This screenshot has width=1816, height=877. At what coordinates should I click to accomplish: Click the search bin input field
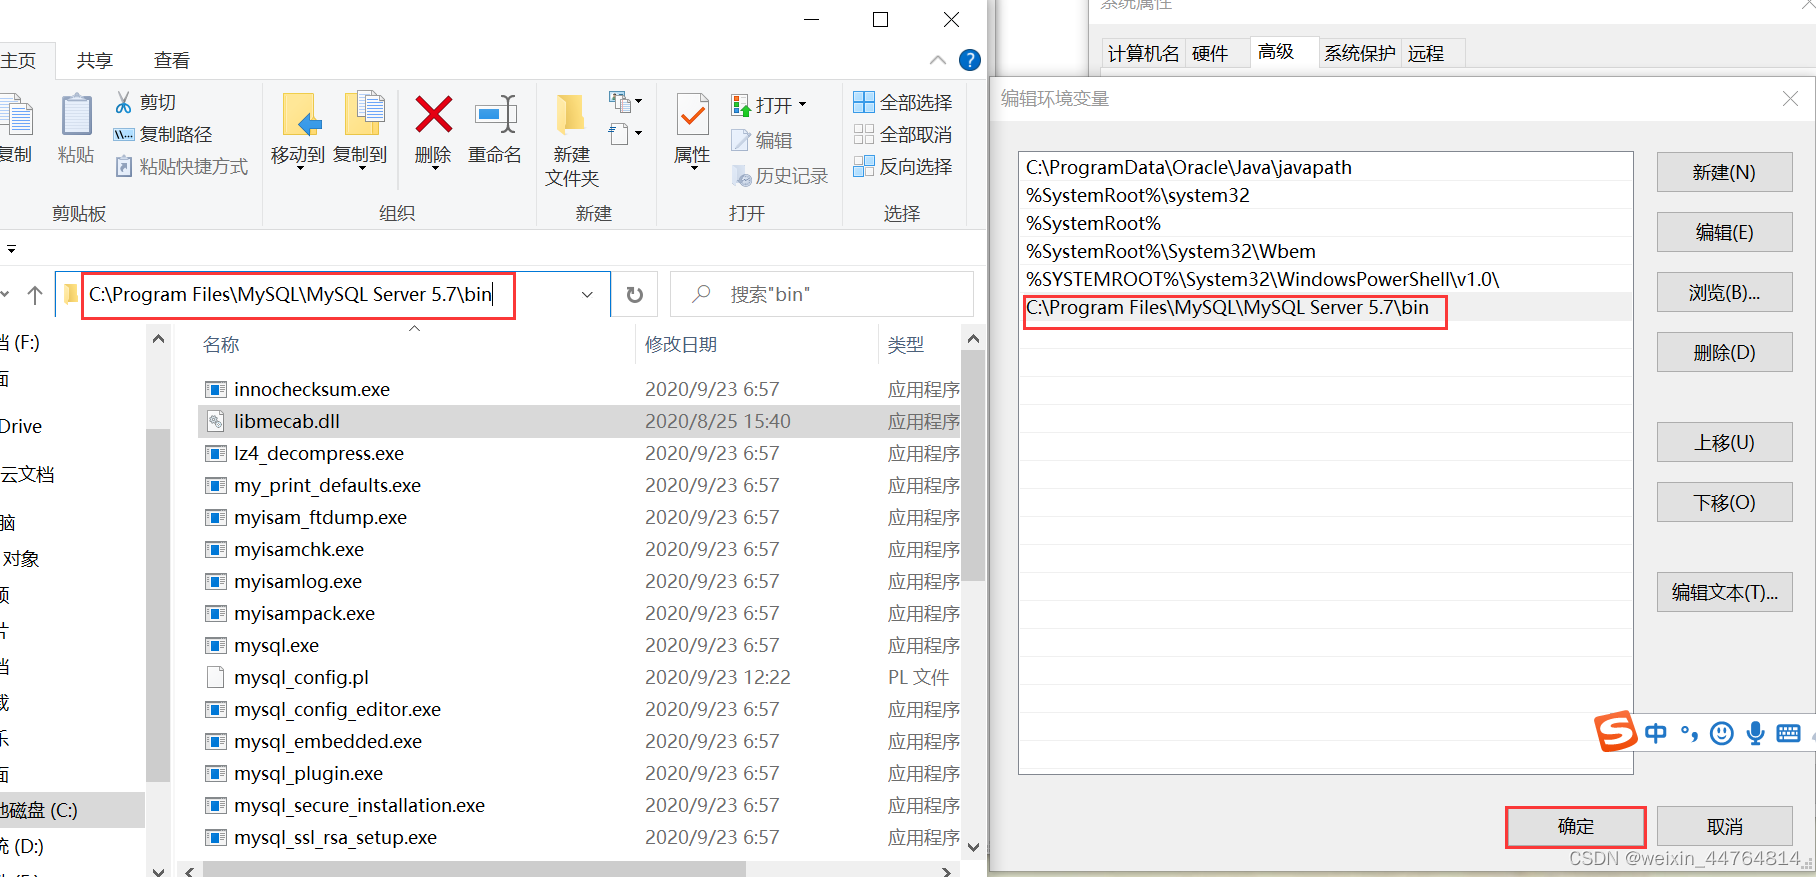822,295
